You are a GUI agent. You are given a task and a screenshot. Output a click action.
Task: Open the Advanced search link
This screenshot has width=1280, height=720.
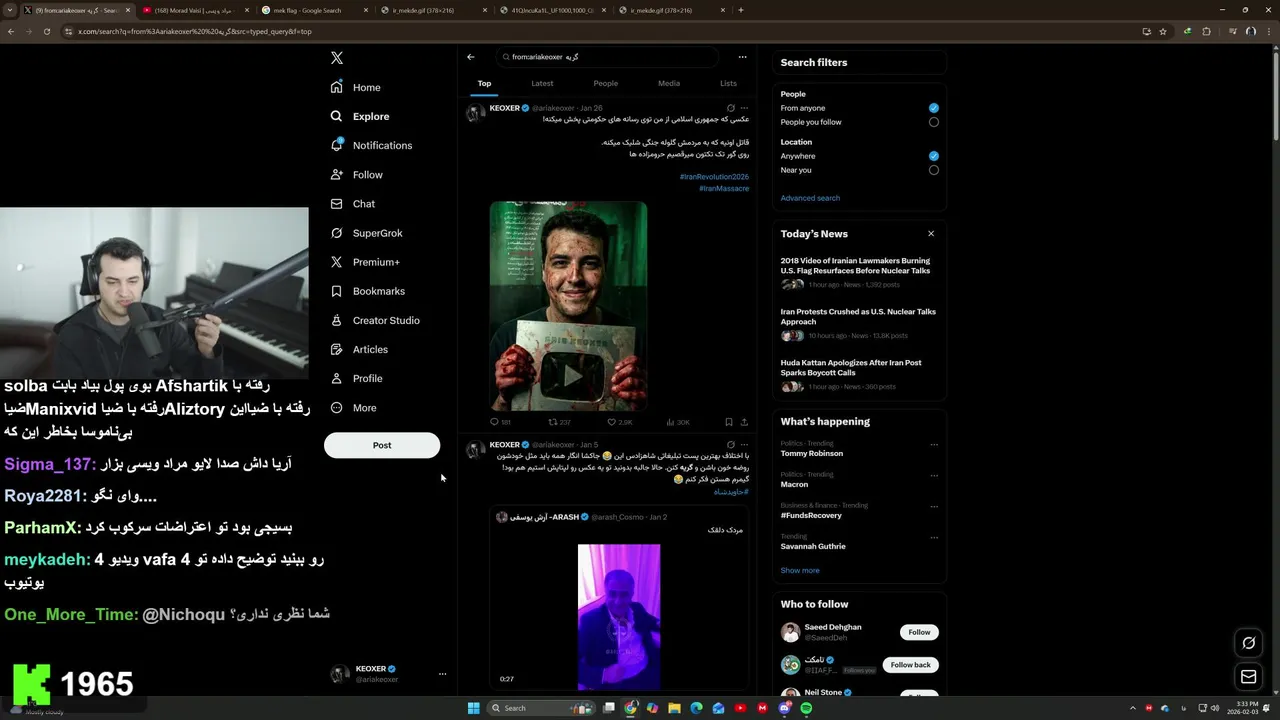(810, 198)
